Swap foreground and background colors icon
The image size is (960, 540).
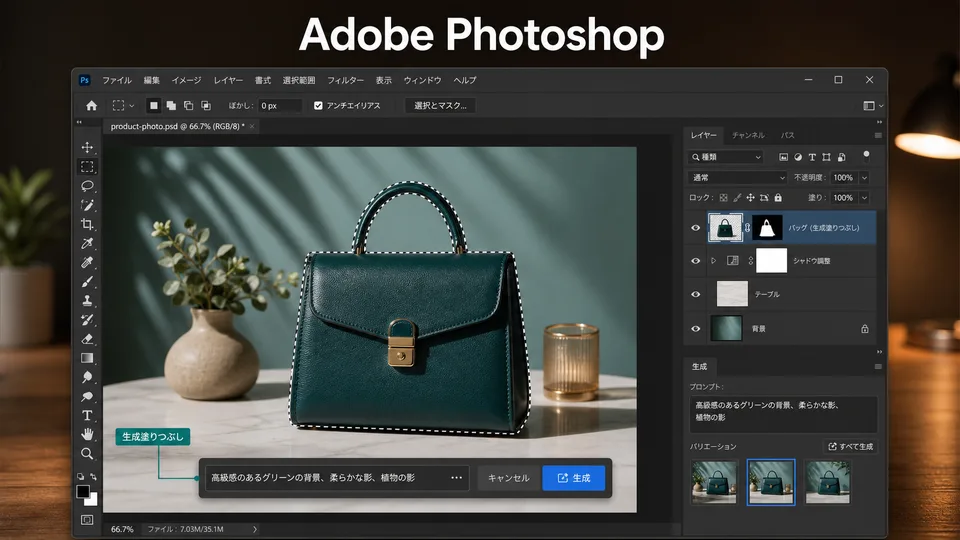pos(94,476)
